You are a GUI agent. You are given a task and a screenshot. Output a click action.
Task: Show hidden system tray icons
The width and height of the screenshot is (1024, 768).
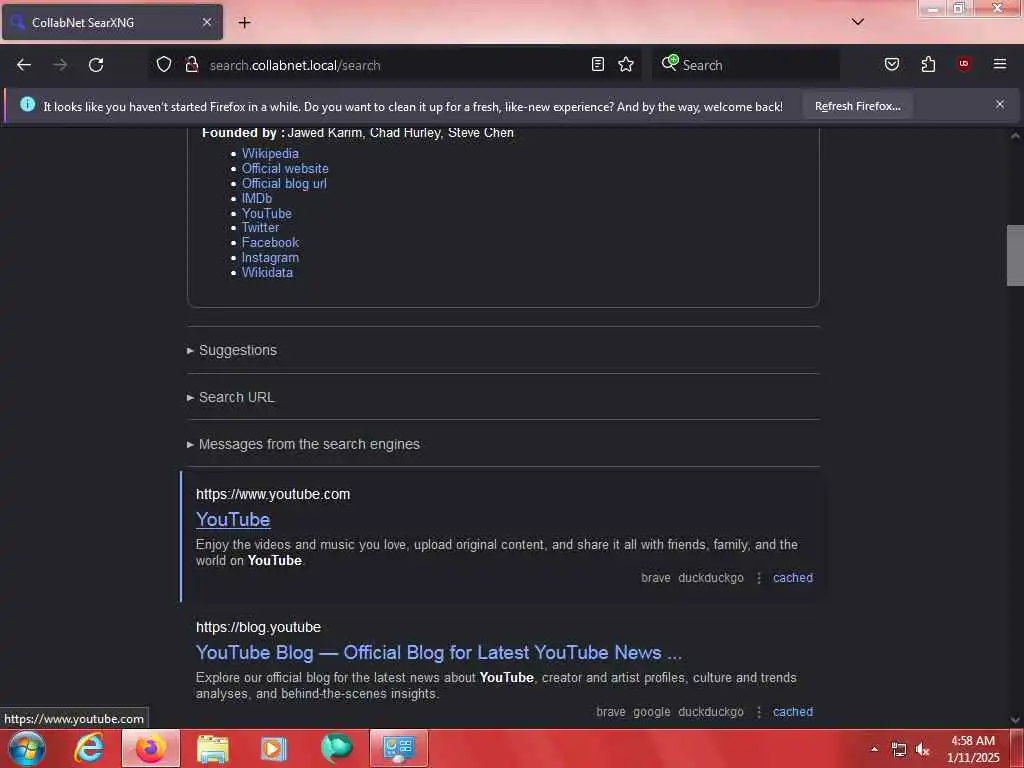(x=874, y=749)
